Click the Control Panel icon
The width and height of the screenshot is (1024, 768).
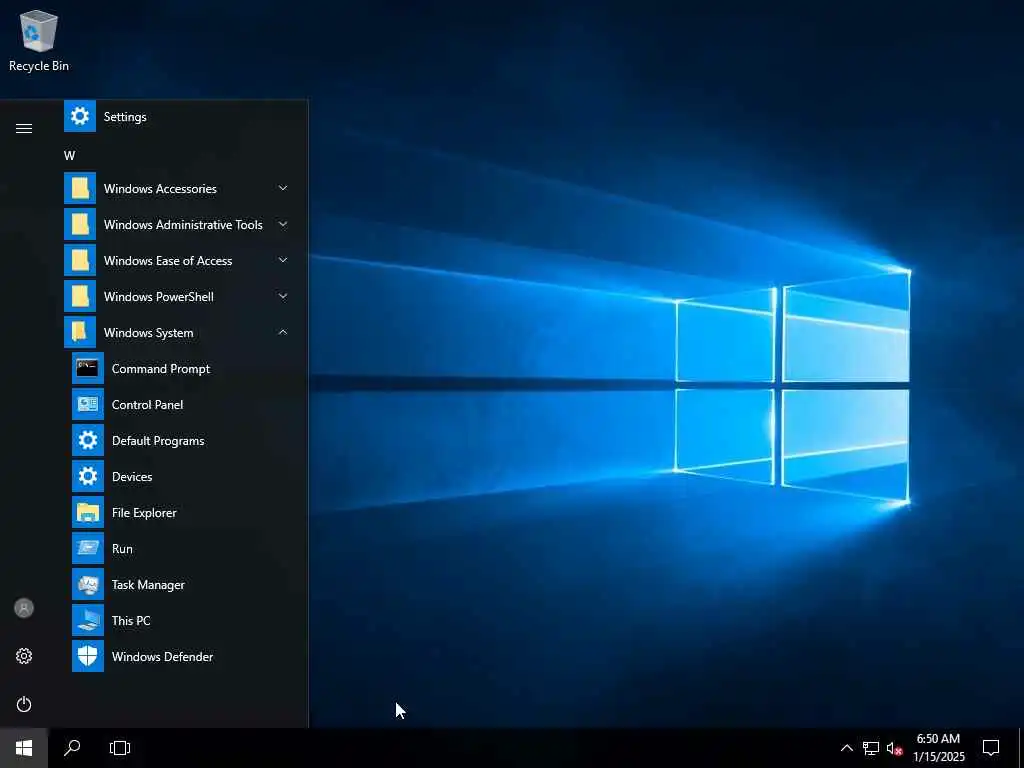tap(88, 404)
